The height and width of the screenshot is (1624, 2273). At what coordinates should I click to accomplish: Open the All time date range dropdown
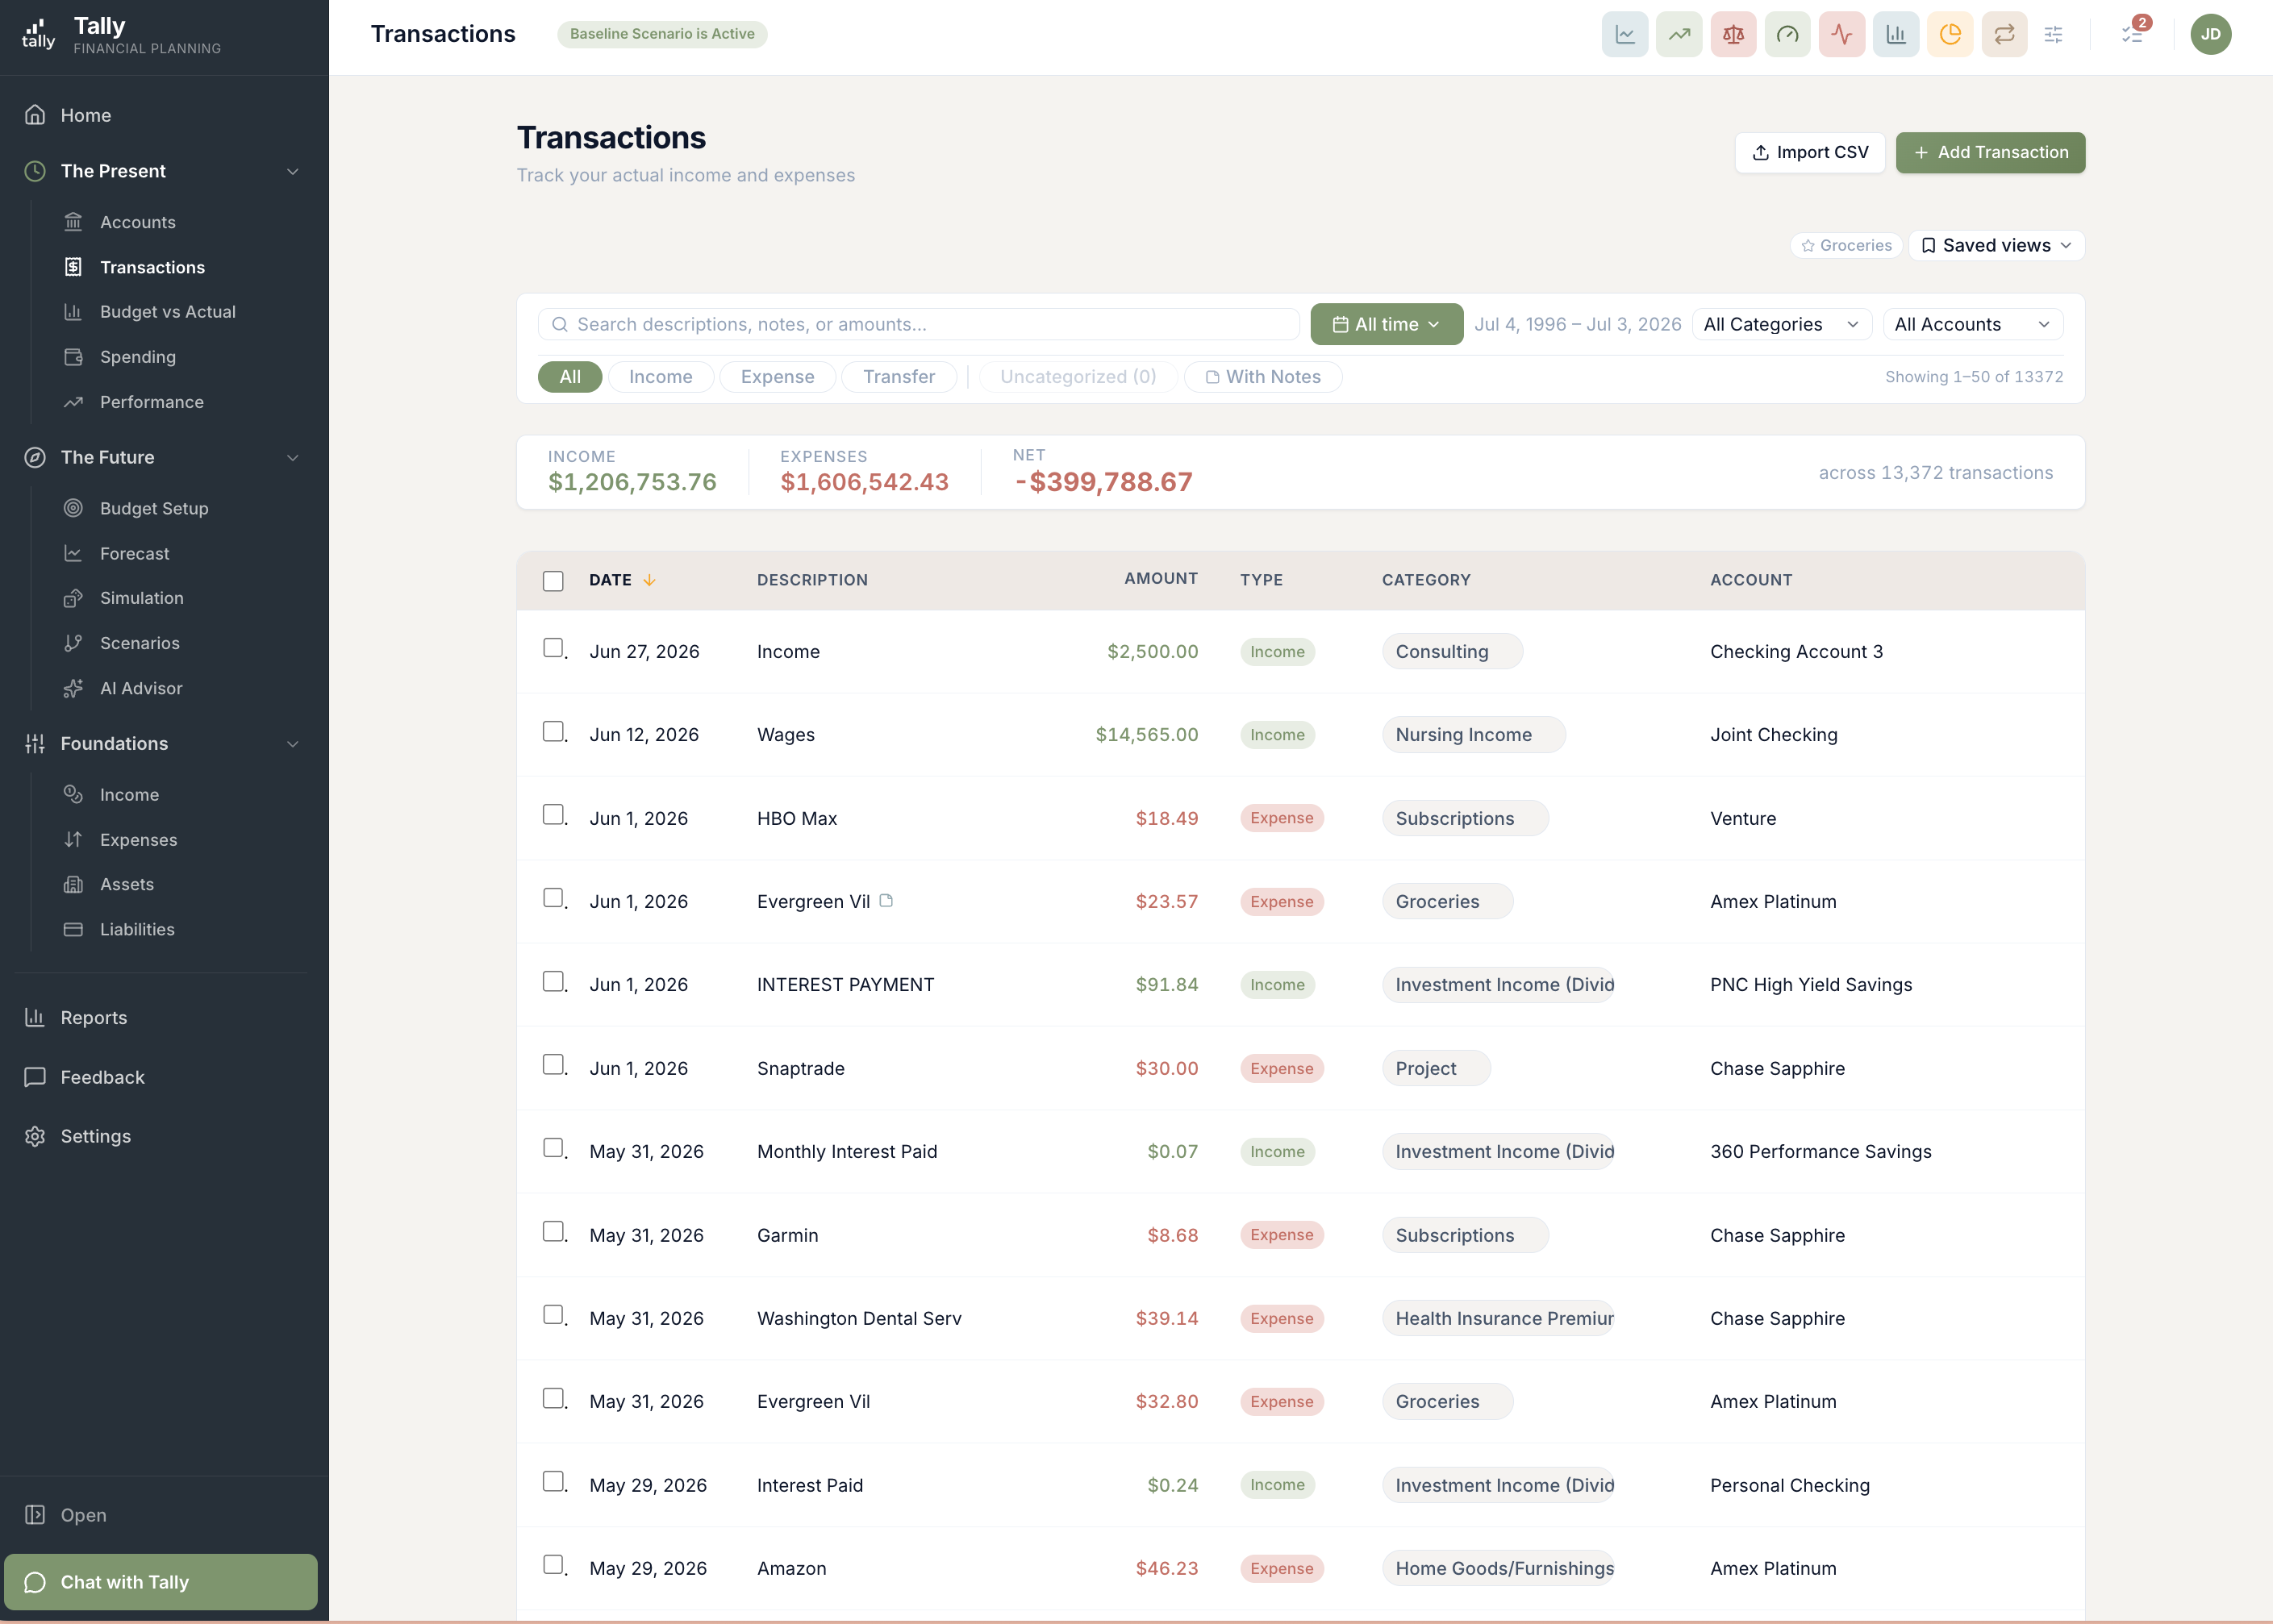(x=1386, y=324)
